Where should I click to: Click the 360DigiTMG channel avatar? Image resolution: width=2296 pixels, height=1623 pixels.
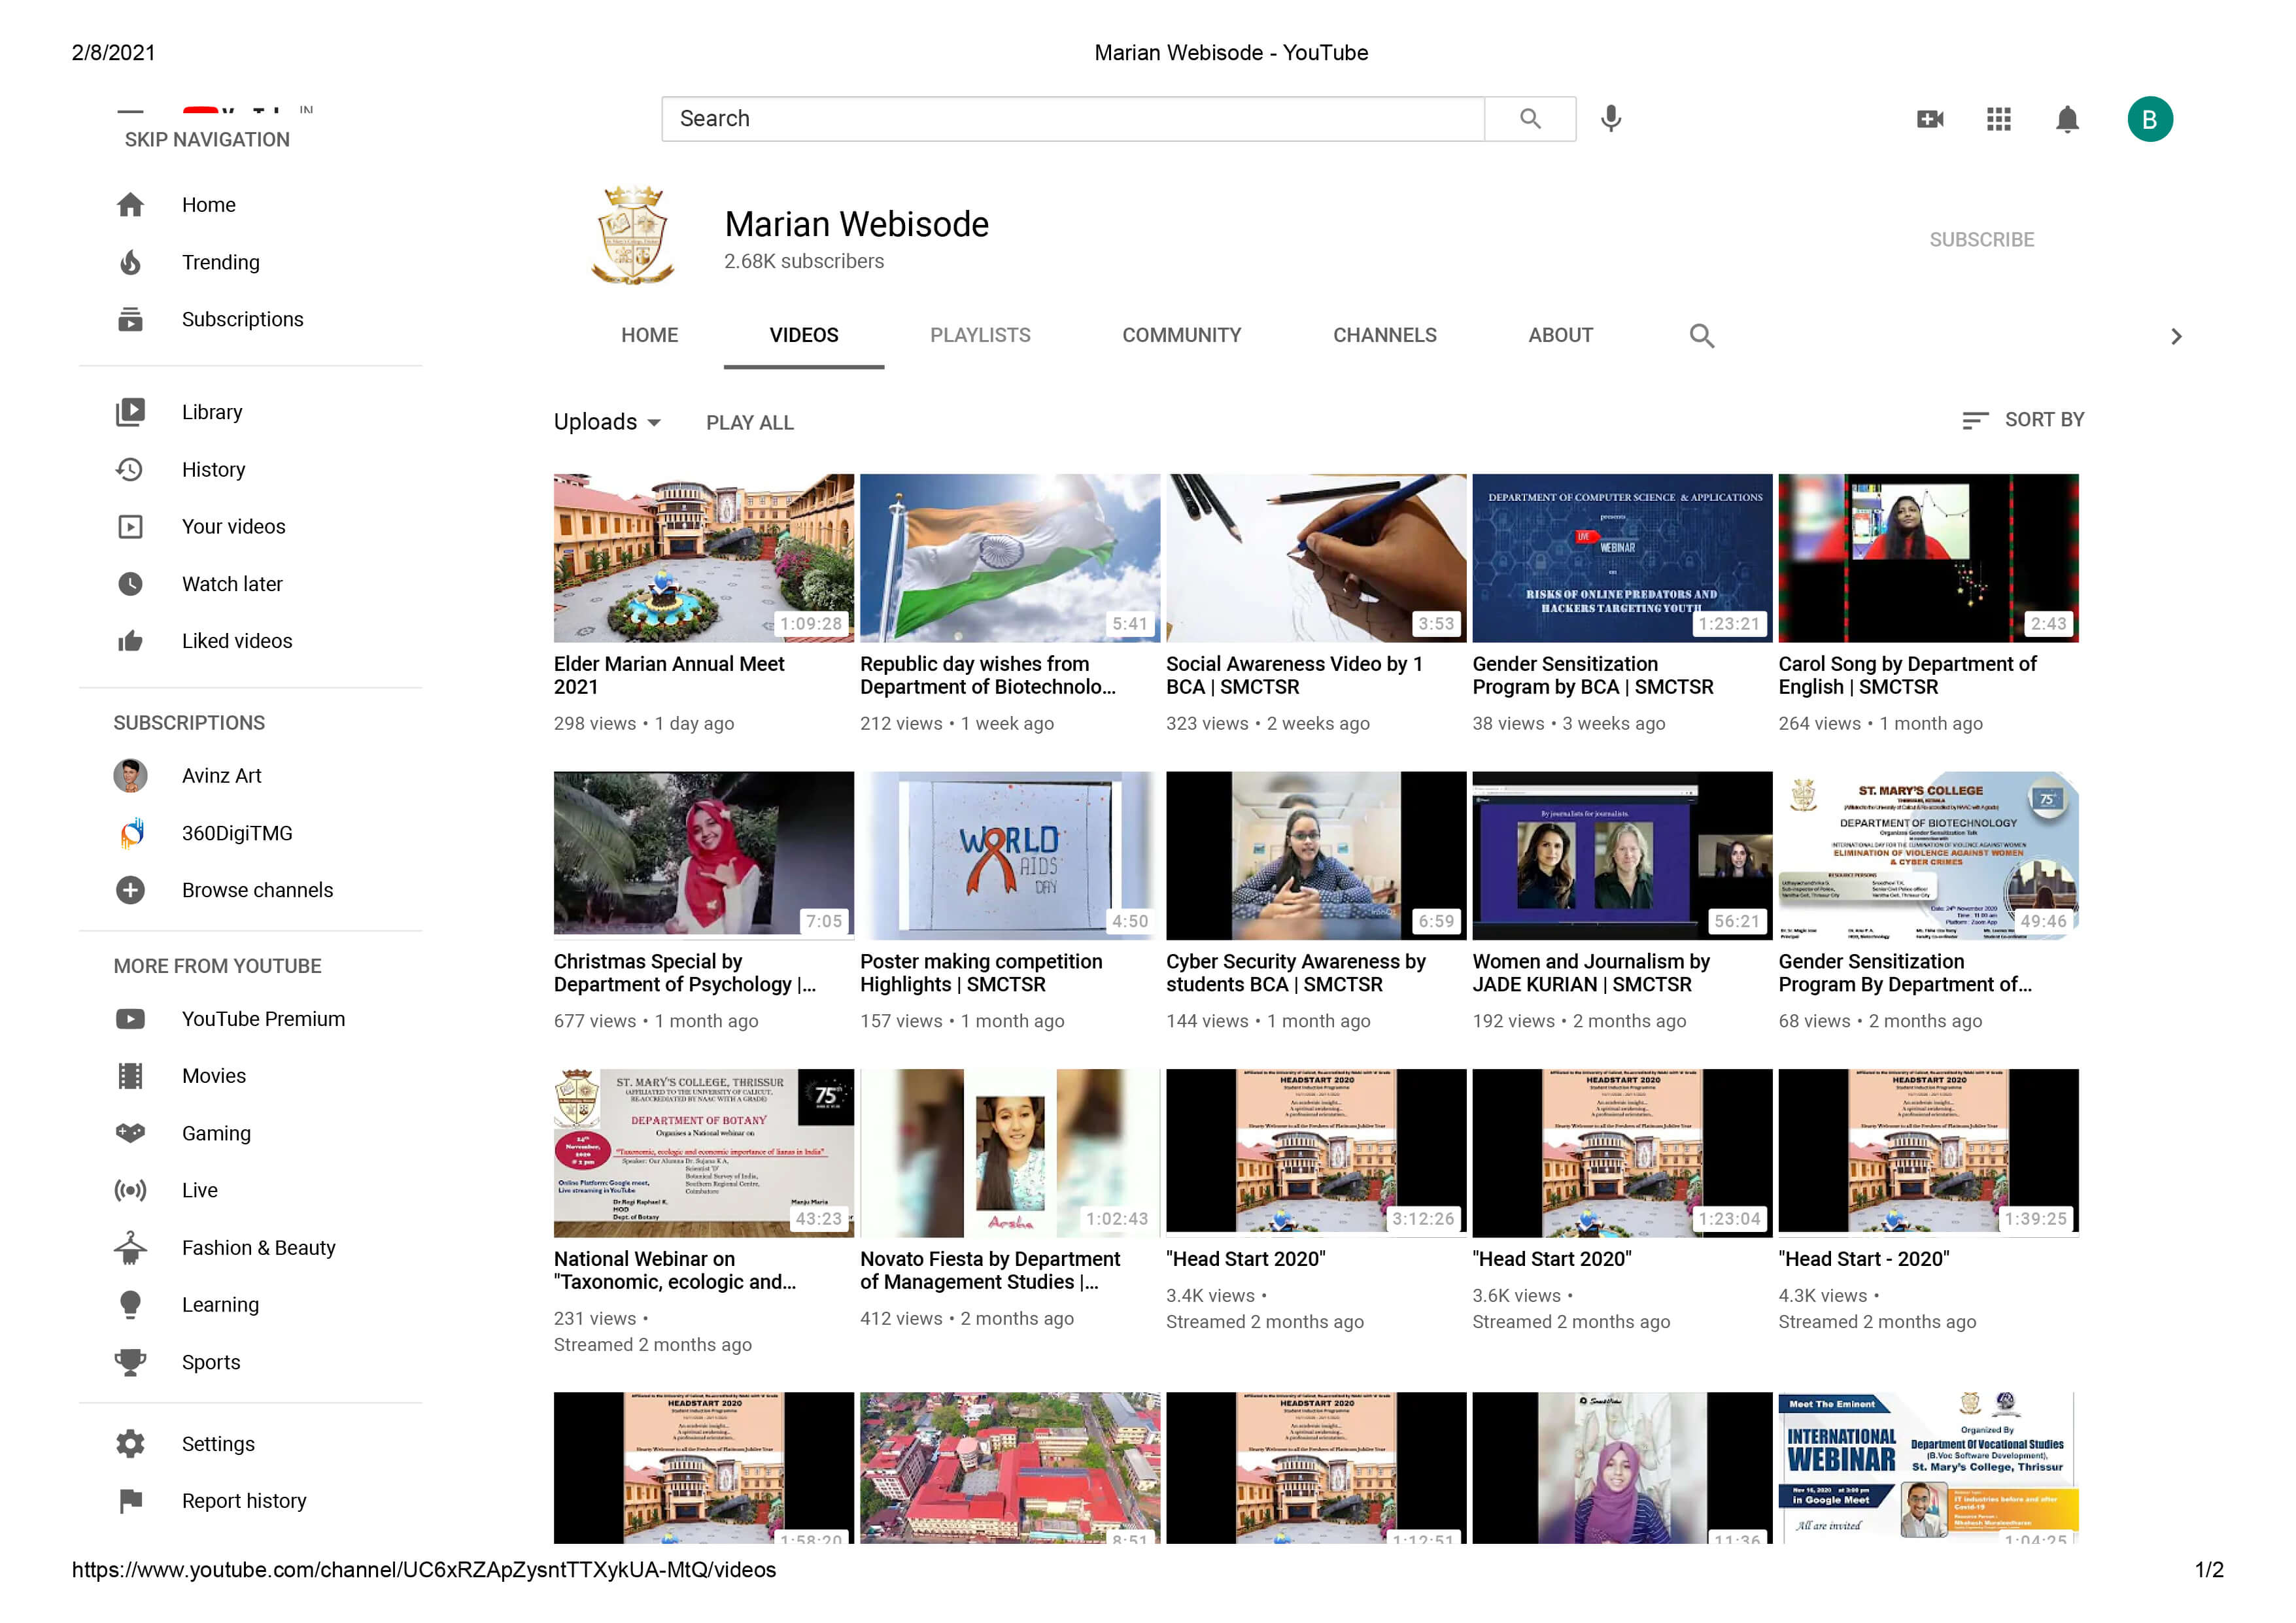click(x=130, y=833)
